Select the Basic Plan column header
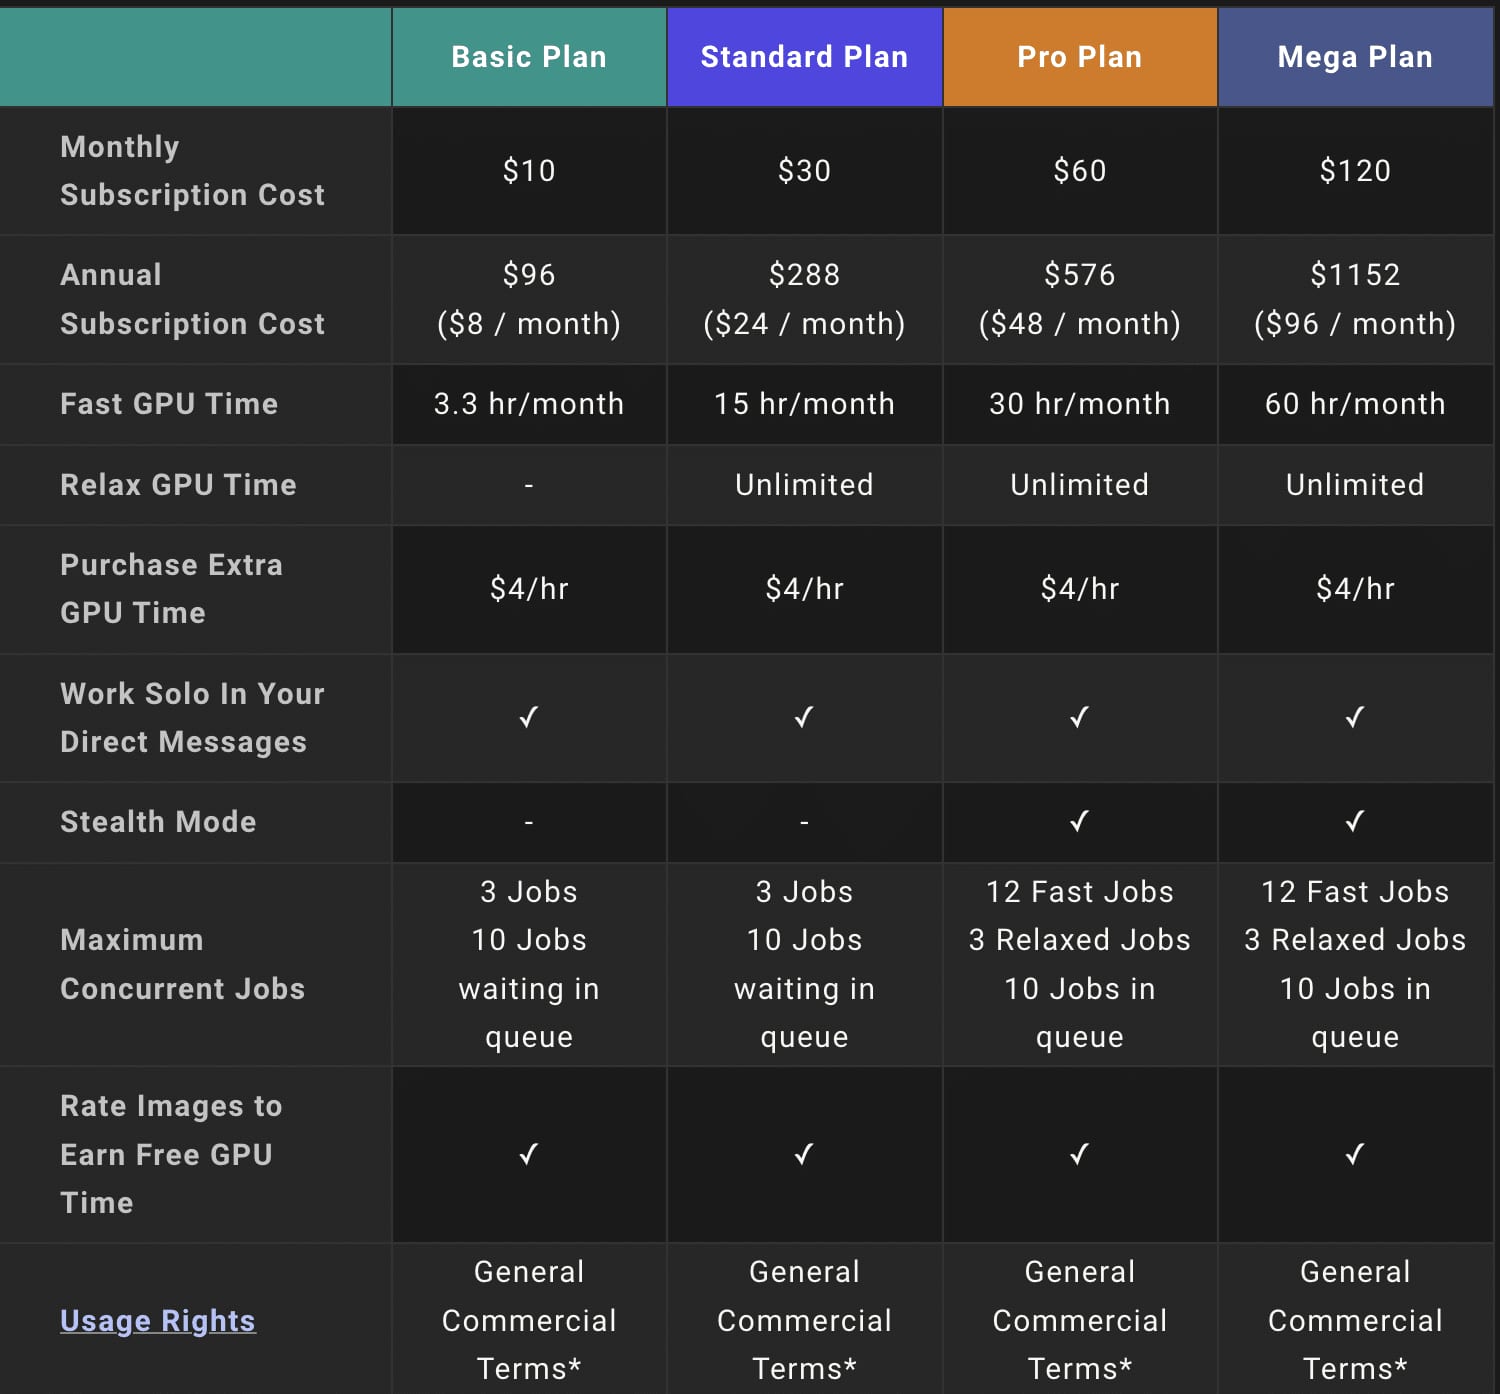The height and width of the screenshot is (1394, 1500). click(529, 57)
